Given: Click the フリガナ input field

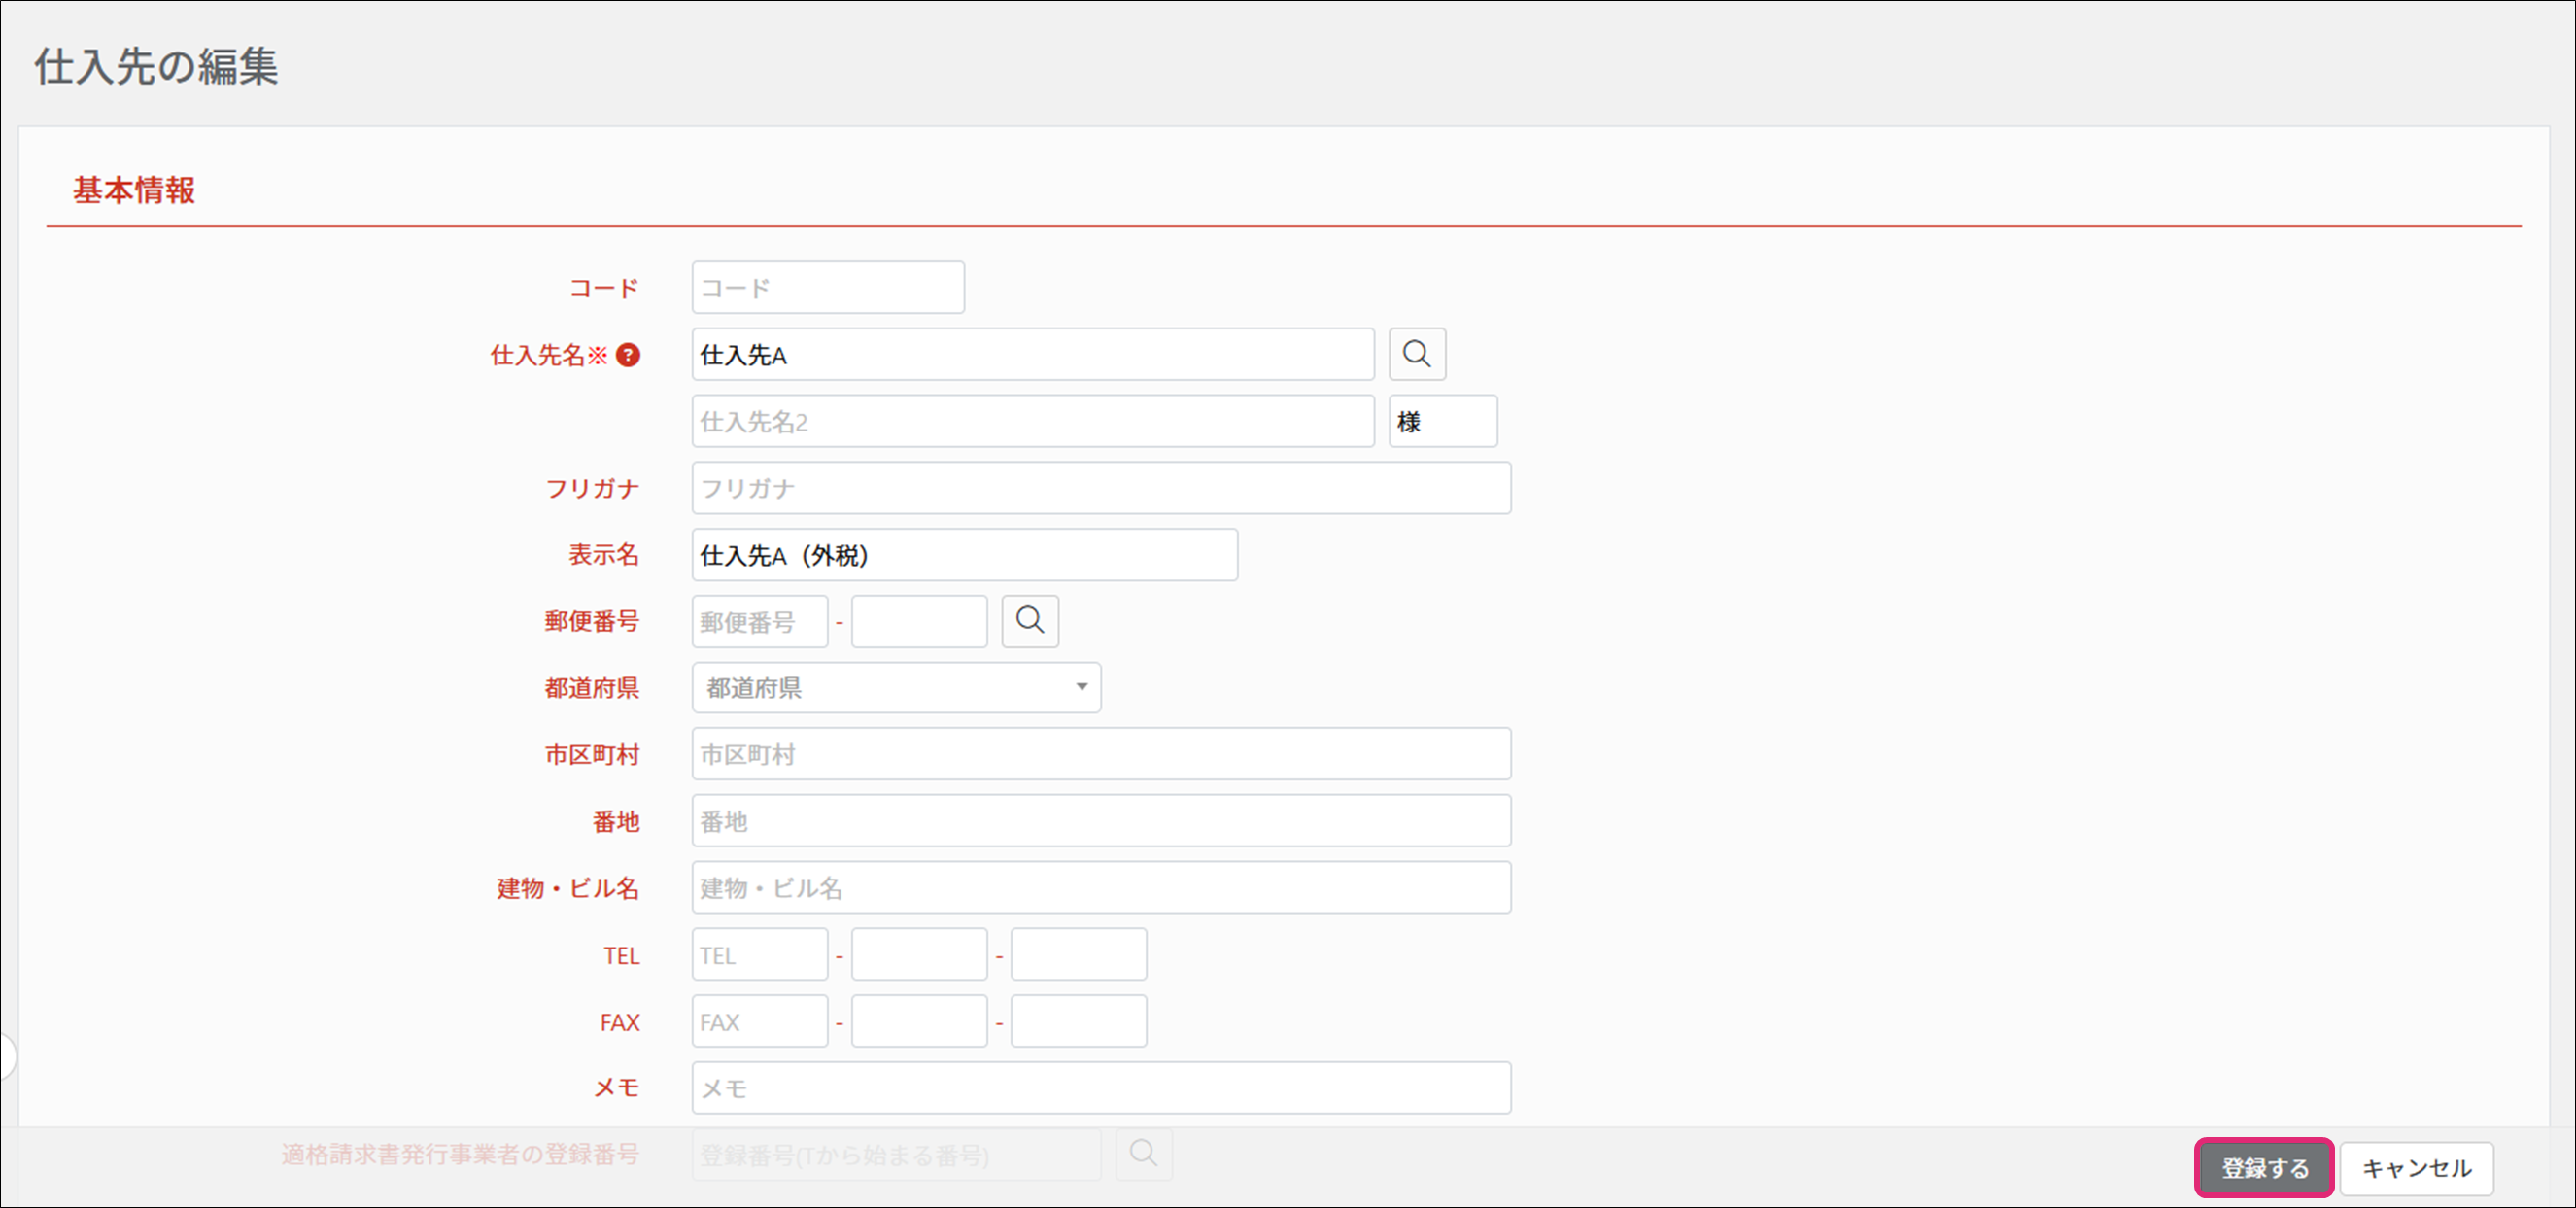Looking at the screenshot, I should [x=1100, y=488].
